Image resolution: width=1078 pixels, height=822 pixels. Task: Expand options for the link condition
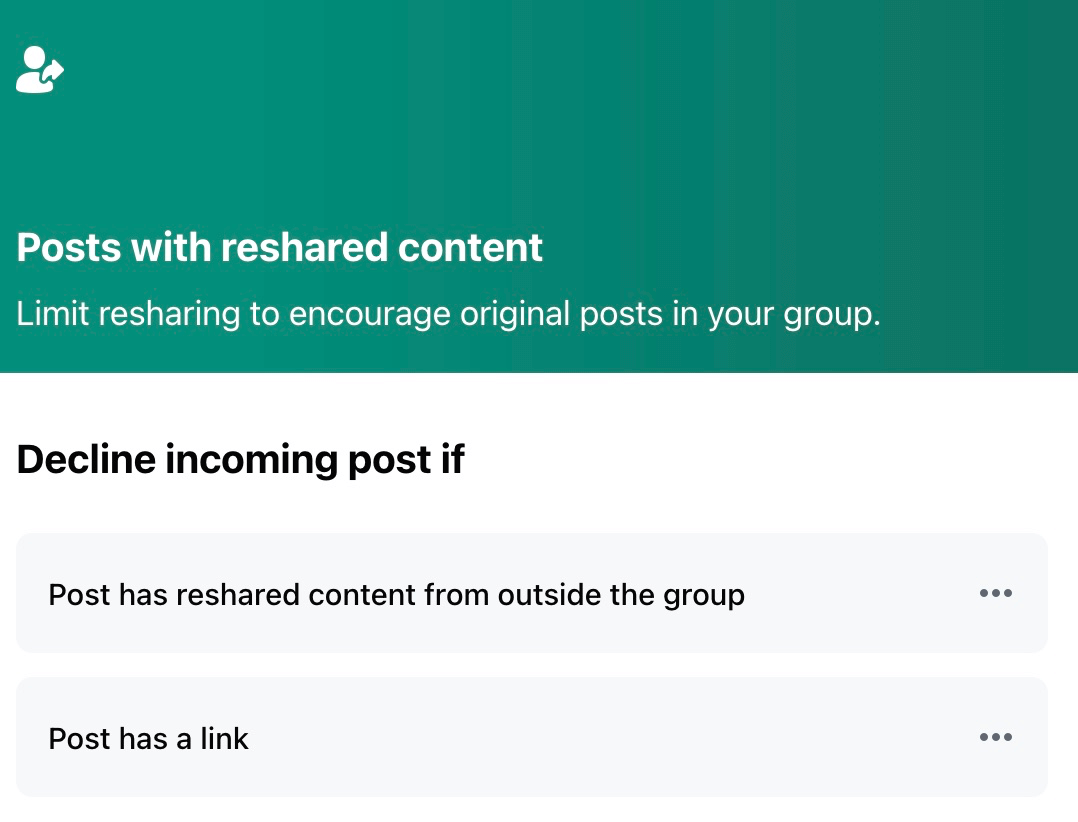tap(996, 737)
